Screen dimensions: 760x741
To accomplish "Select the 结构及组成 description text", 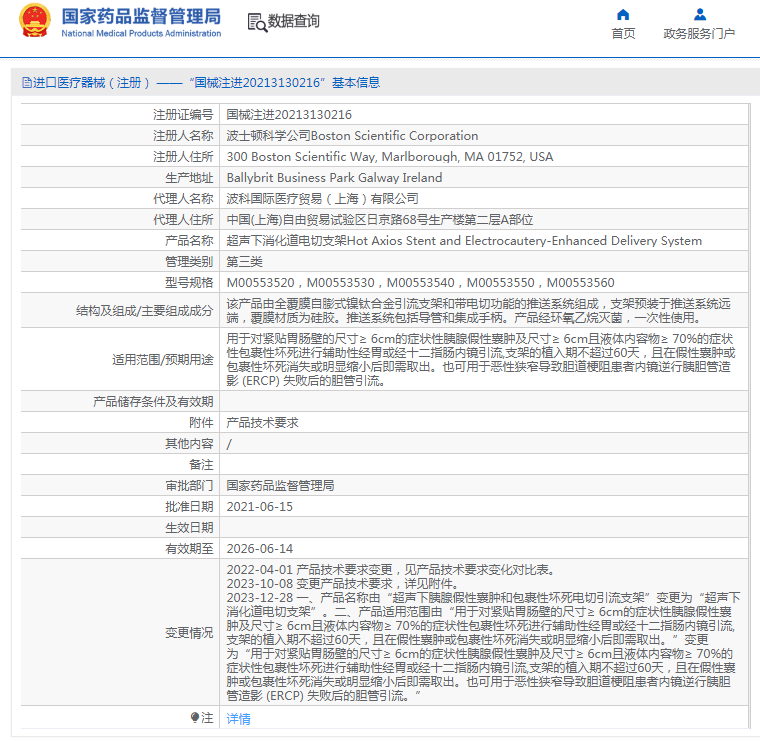I will coord(478,311).
